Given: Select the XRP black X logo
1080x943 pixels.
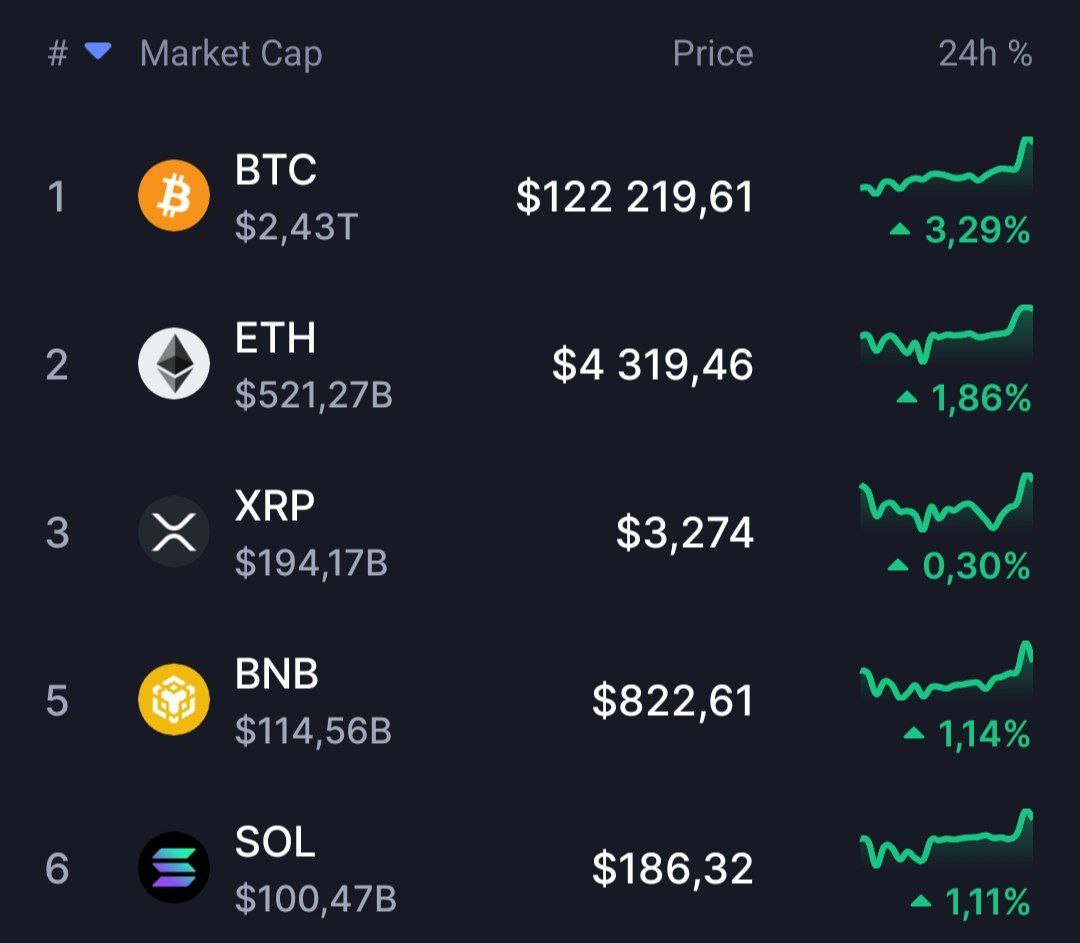Looking at the screenshot, I should [174, 531].
